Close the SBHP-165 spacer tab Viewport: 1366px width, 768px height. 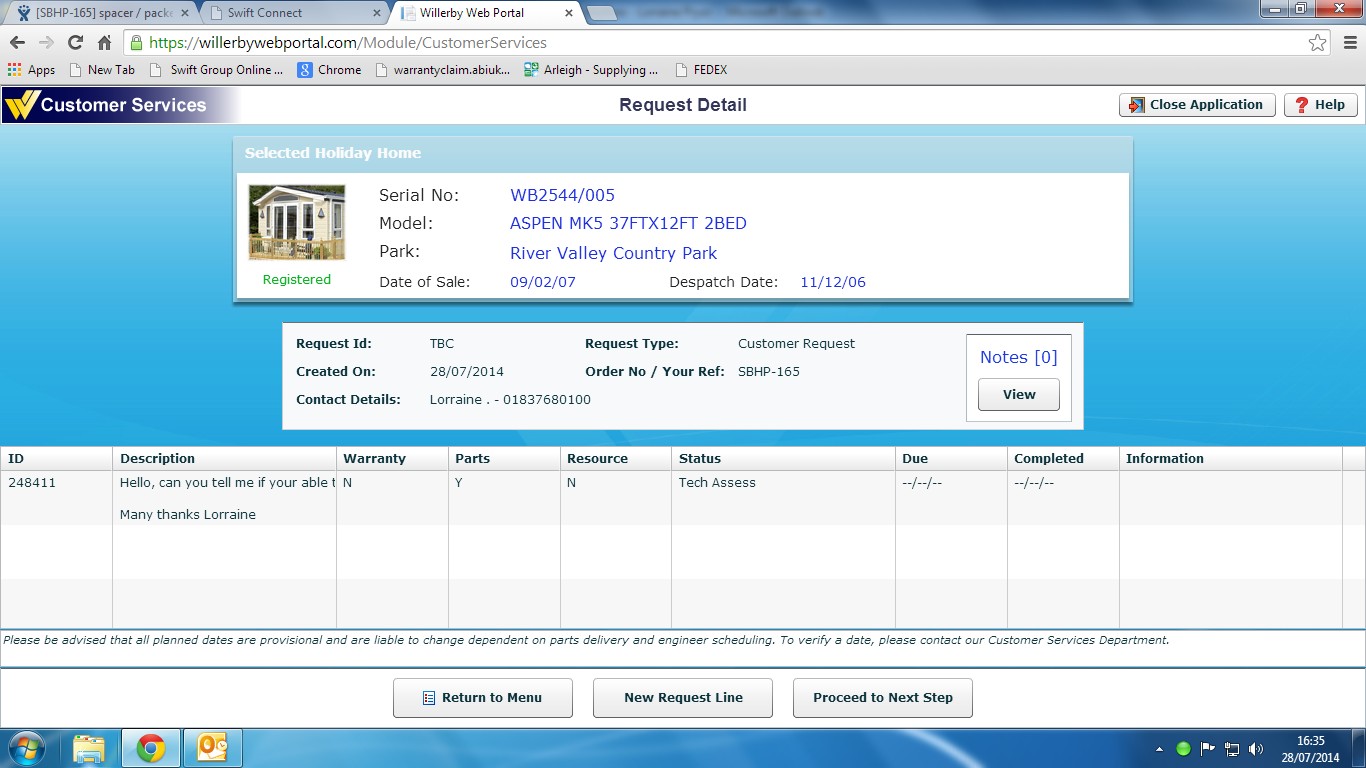(183, 13)
